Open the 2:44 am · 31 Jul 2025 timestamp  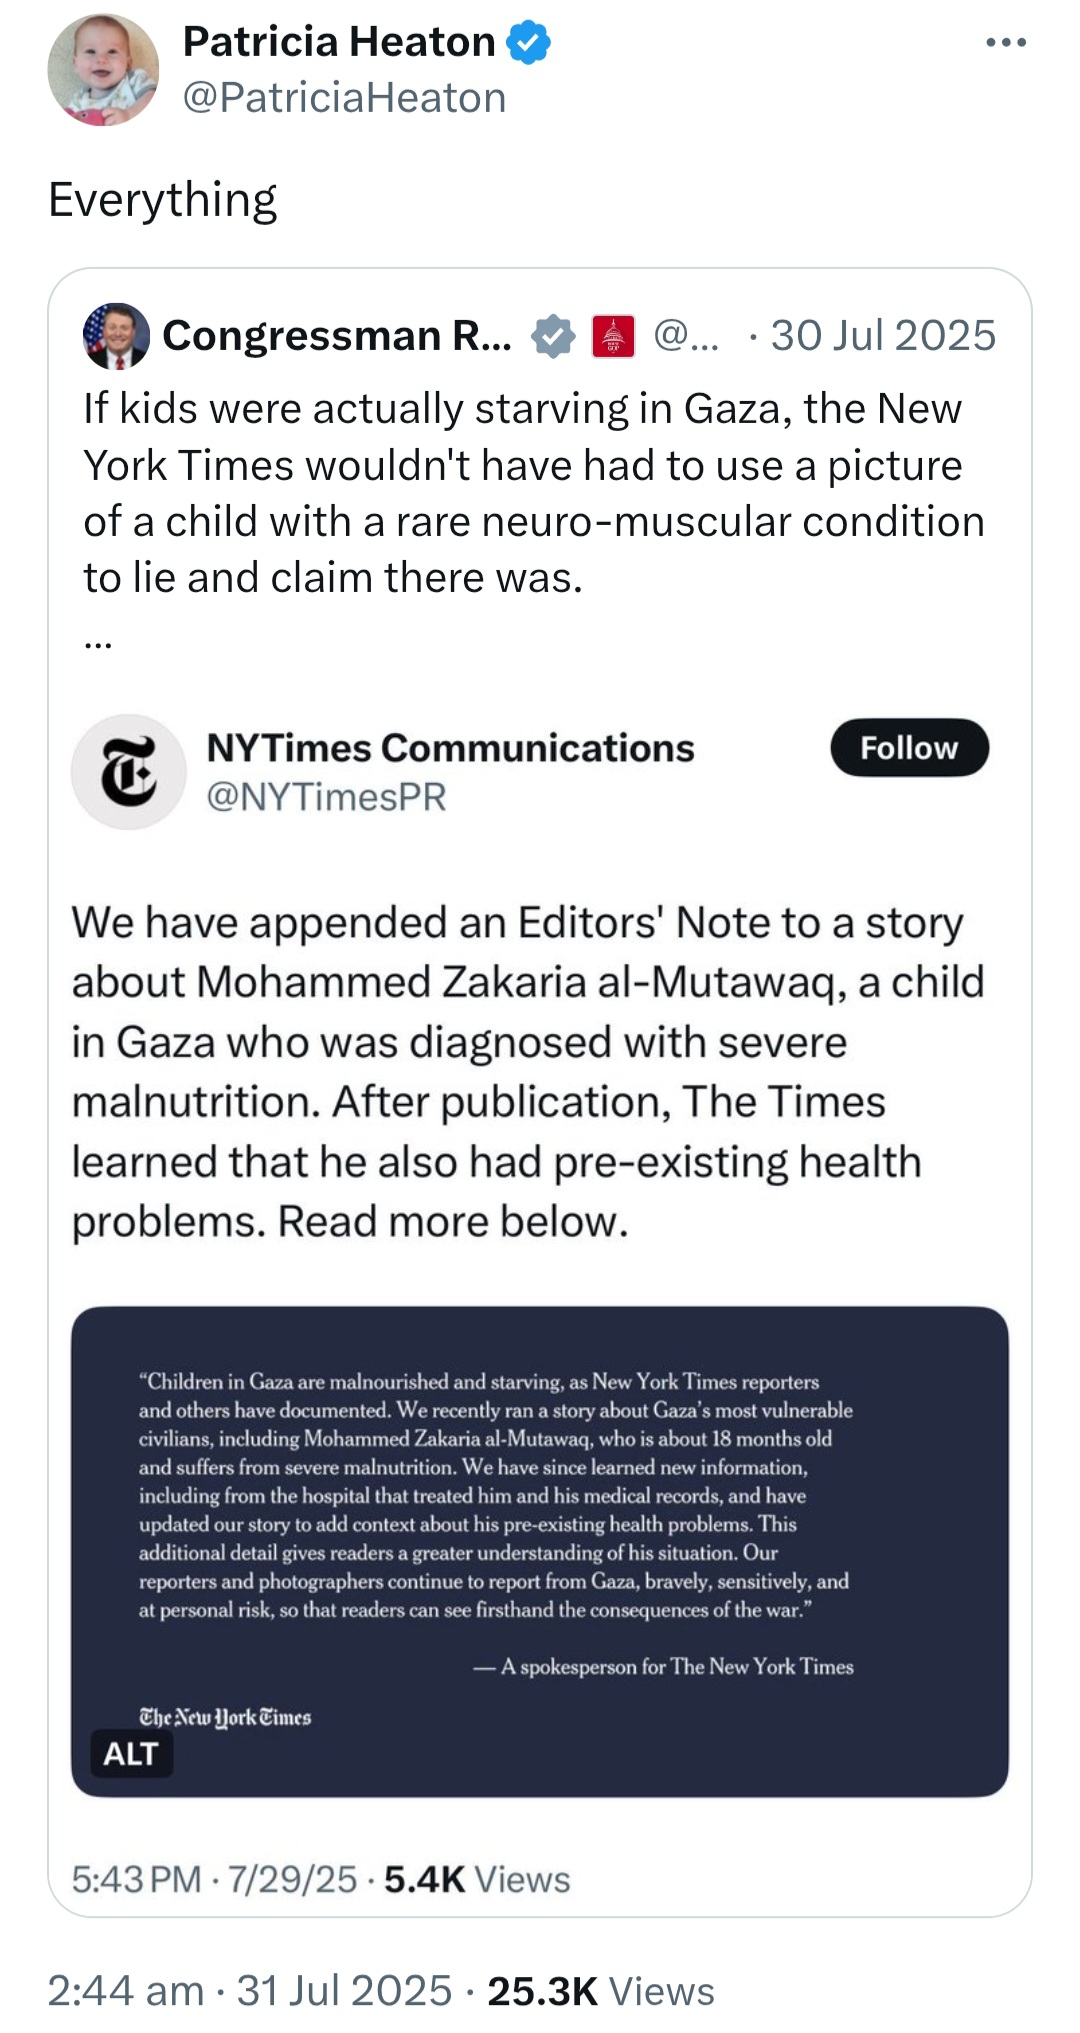pyautogui.click(x=250, y=1991)
